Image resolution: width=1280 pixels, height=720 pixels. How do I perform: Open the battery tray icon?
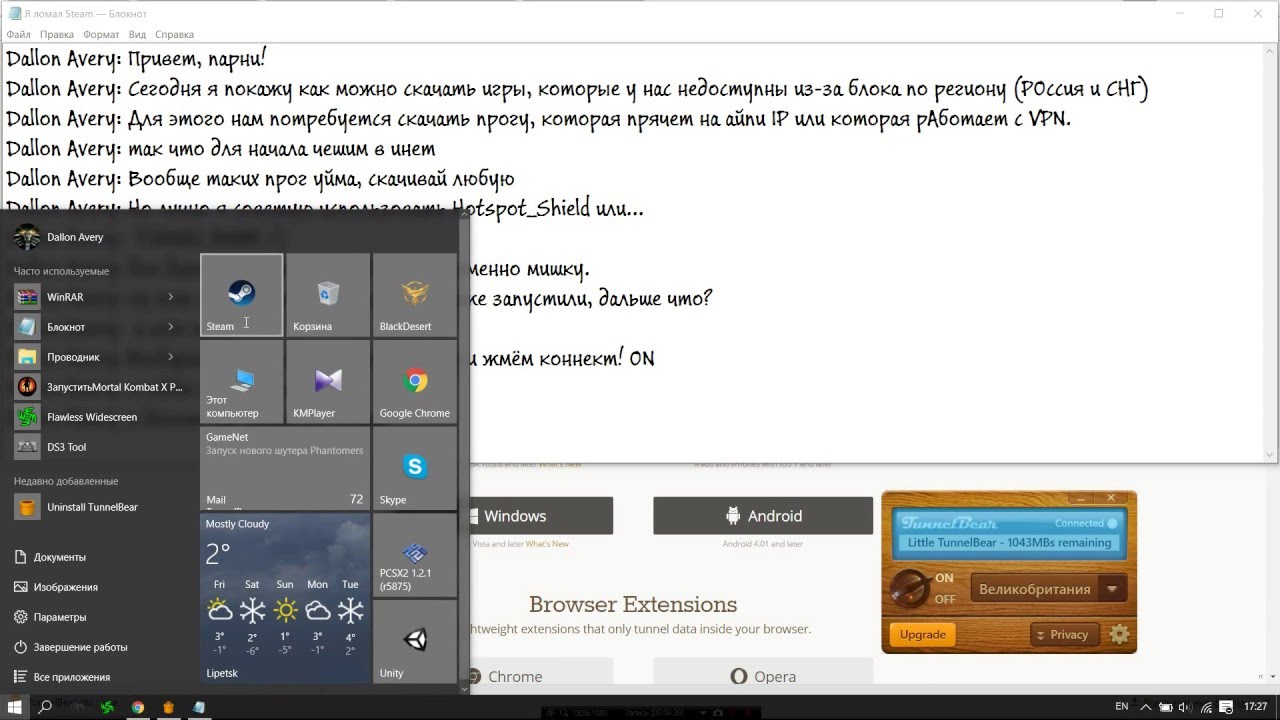pos(1166,707)
